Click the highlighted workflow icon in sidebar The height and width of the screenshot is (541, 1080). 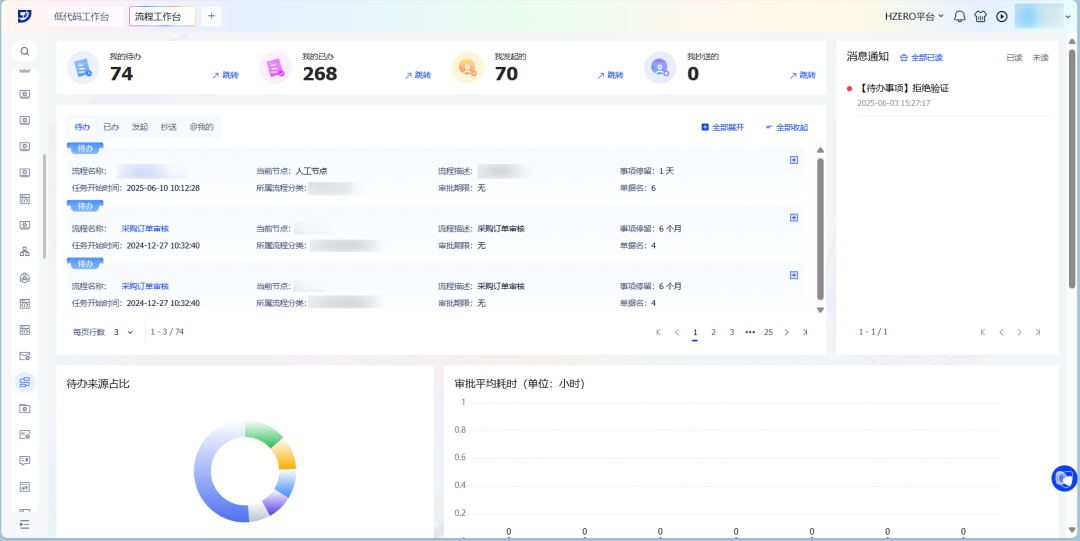point(24,382)
